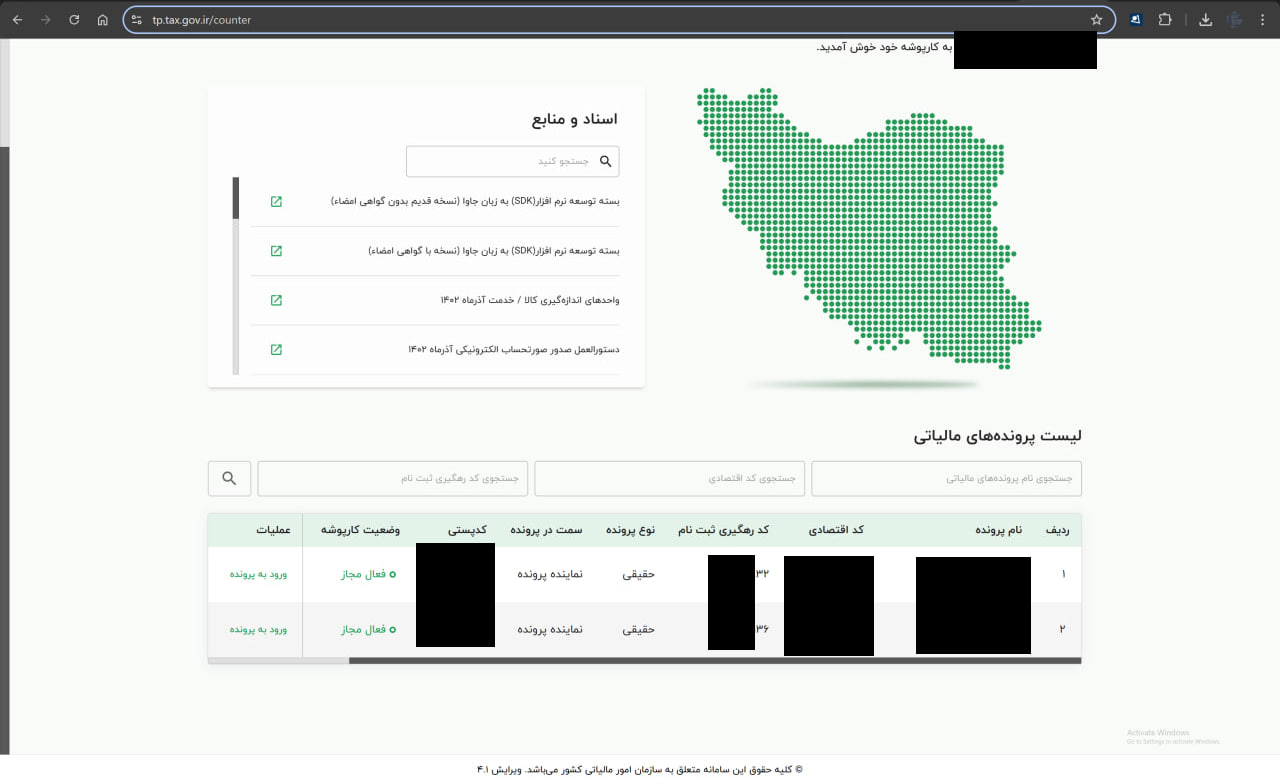Click the ردیف column header
The image size is (1280, 784).
[x=1057, y=530]
